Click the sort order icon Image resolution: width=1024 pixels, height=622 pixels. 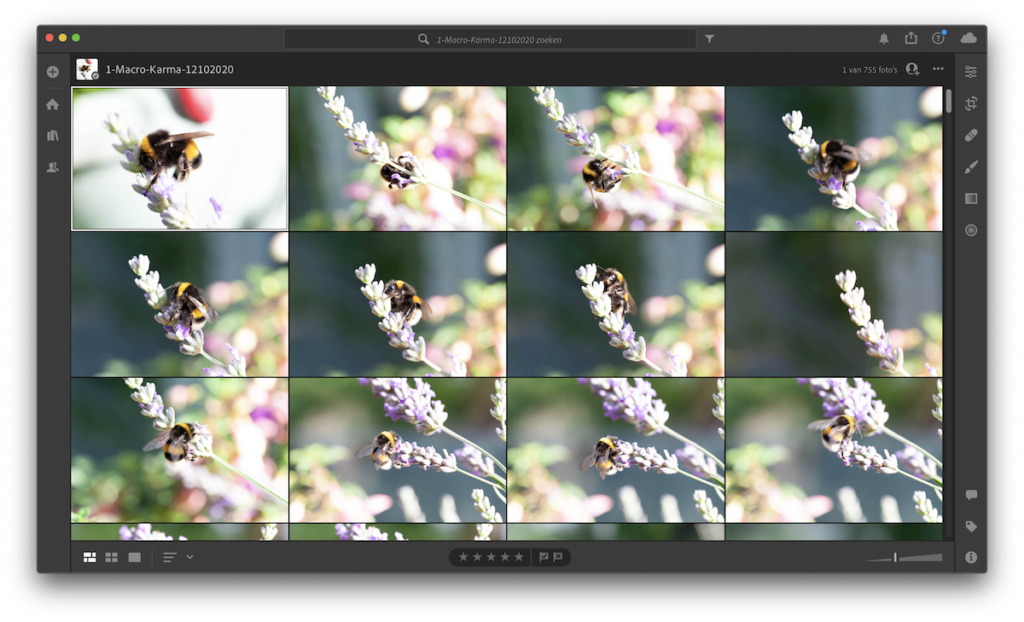[x=170, y=557]
